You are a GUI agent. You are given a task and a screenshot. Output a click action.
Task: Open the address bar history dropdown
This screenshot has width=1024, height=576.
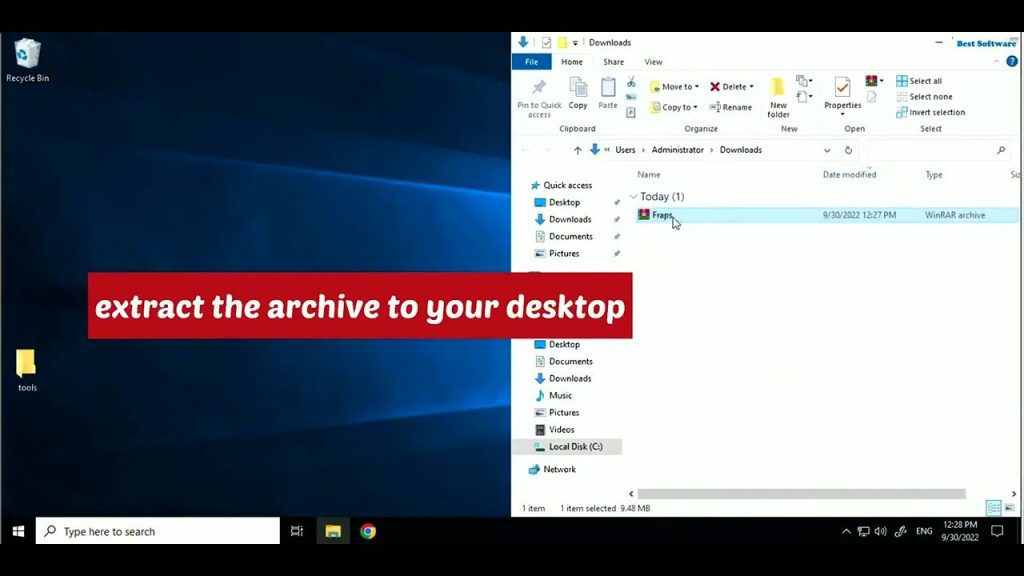[x=827, y=150]
